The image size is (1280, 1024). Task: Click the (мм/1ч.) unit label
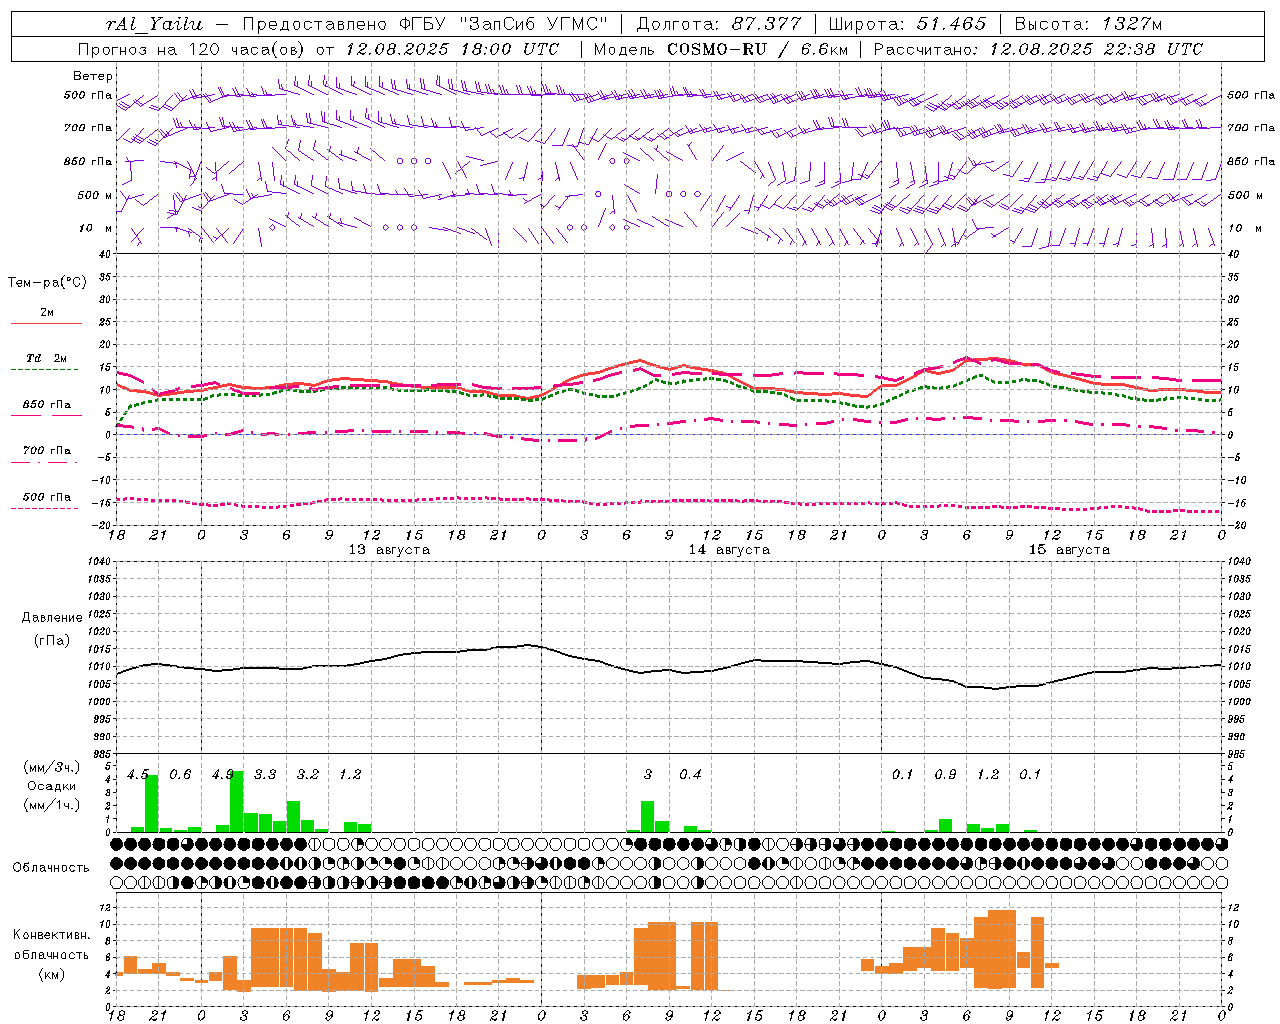(x=51, y=805)
